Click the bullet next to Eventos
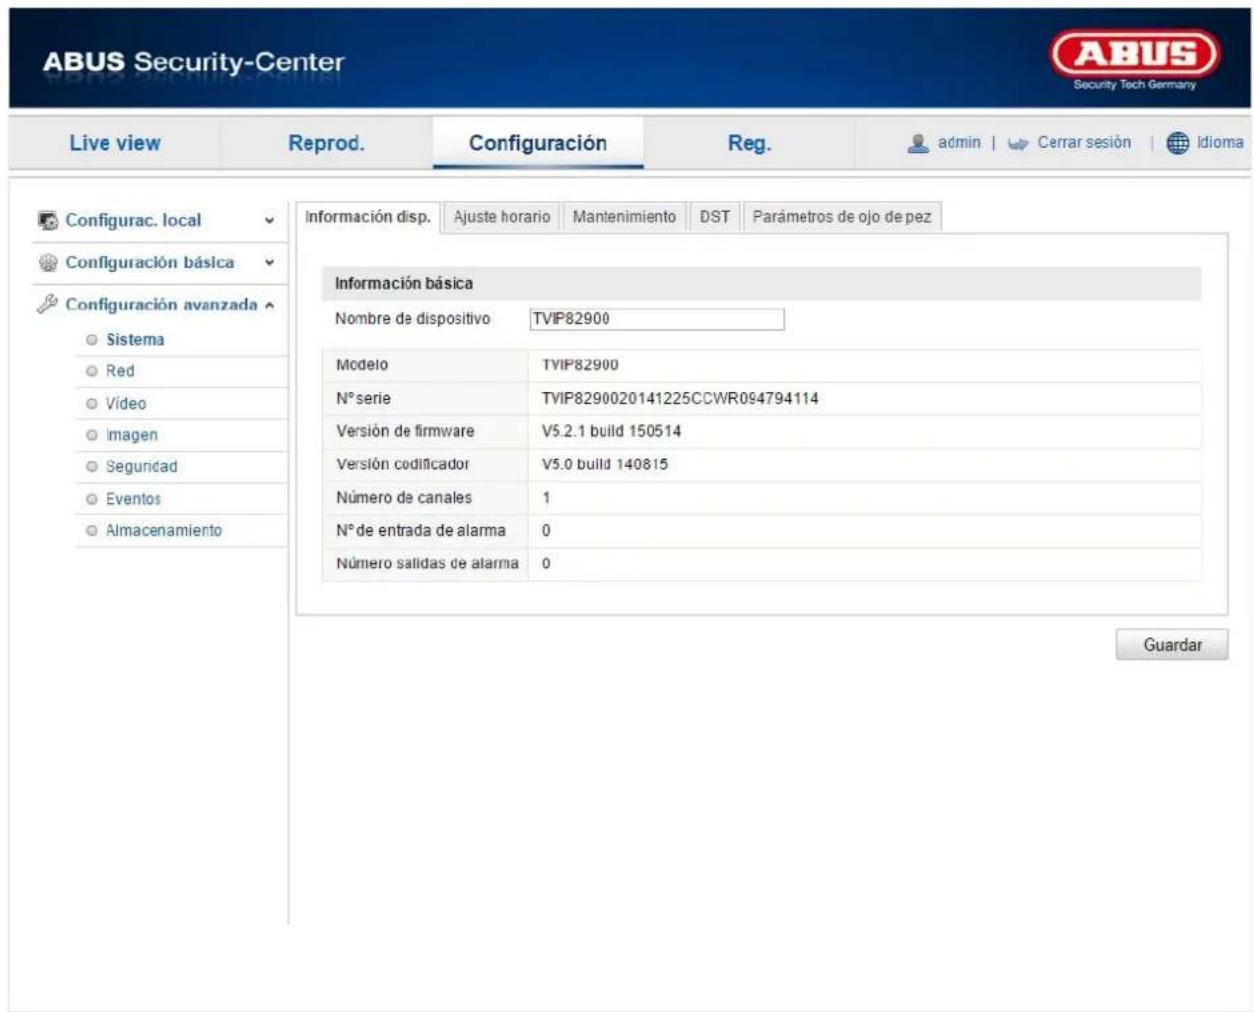This screenshot has width=1254, height=1012. coord(92,499)
